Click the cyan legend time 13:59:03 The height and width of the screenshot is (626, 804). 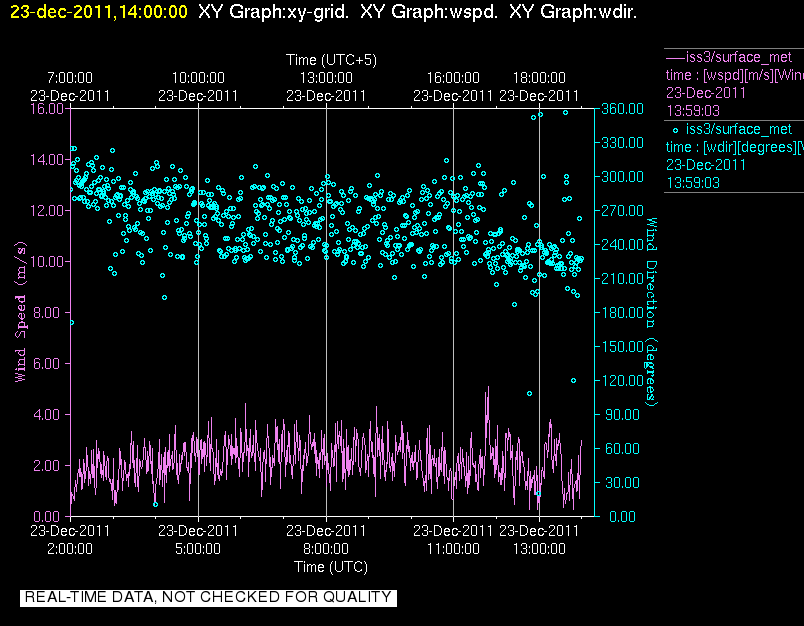click(693, 183)
